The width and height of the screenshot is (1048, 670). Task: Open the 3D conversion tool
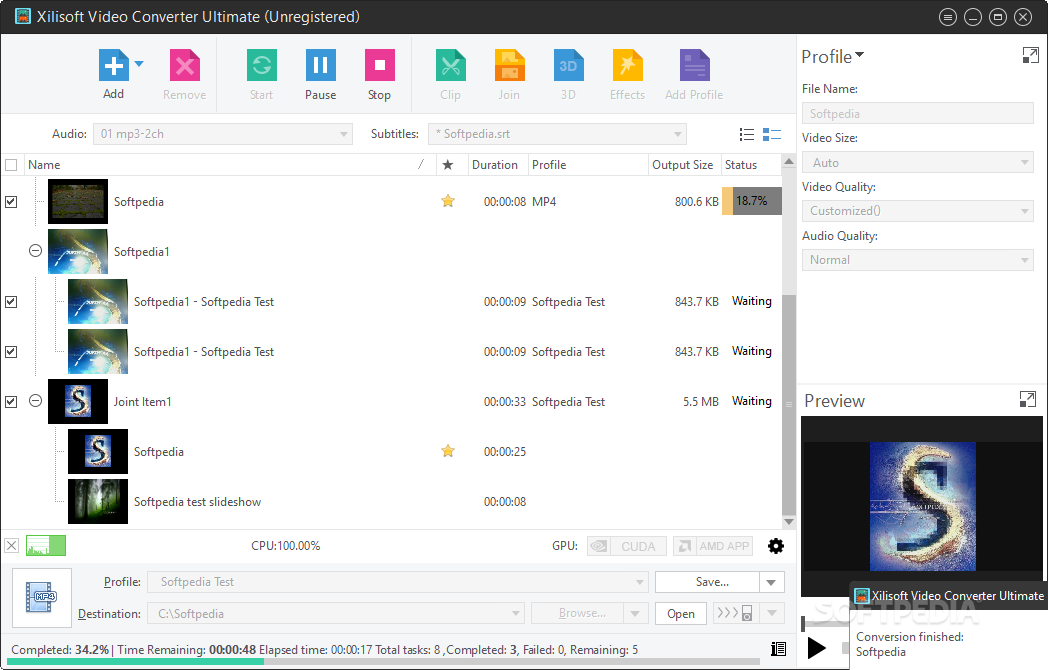[568, 65]
